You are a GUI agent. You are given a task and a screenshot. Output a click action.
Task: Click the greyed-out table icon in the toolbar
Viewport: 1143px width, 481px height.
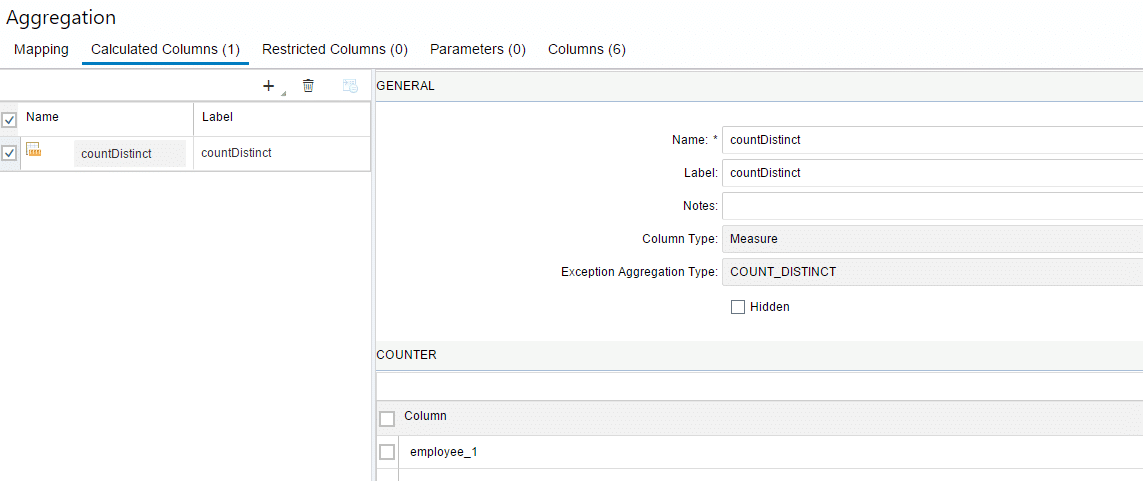tap(349, 87)
